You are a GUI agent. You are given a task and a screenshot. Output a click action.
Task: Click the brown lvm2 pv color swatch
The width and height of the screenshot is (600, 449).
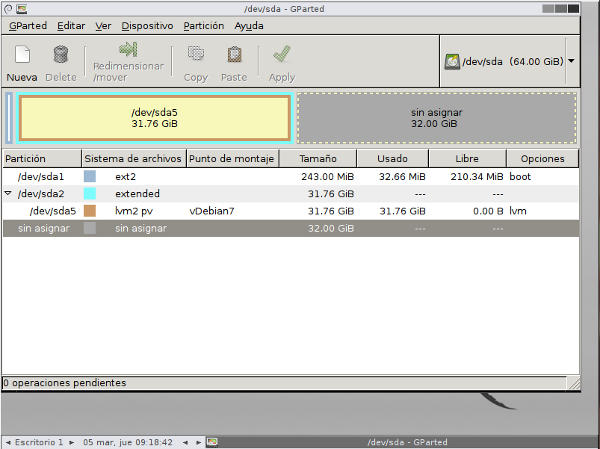pos(90,211)
